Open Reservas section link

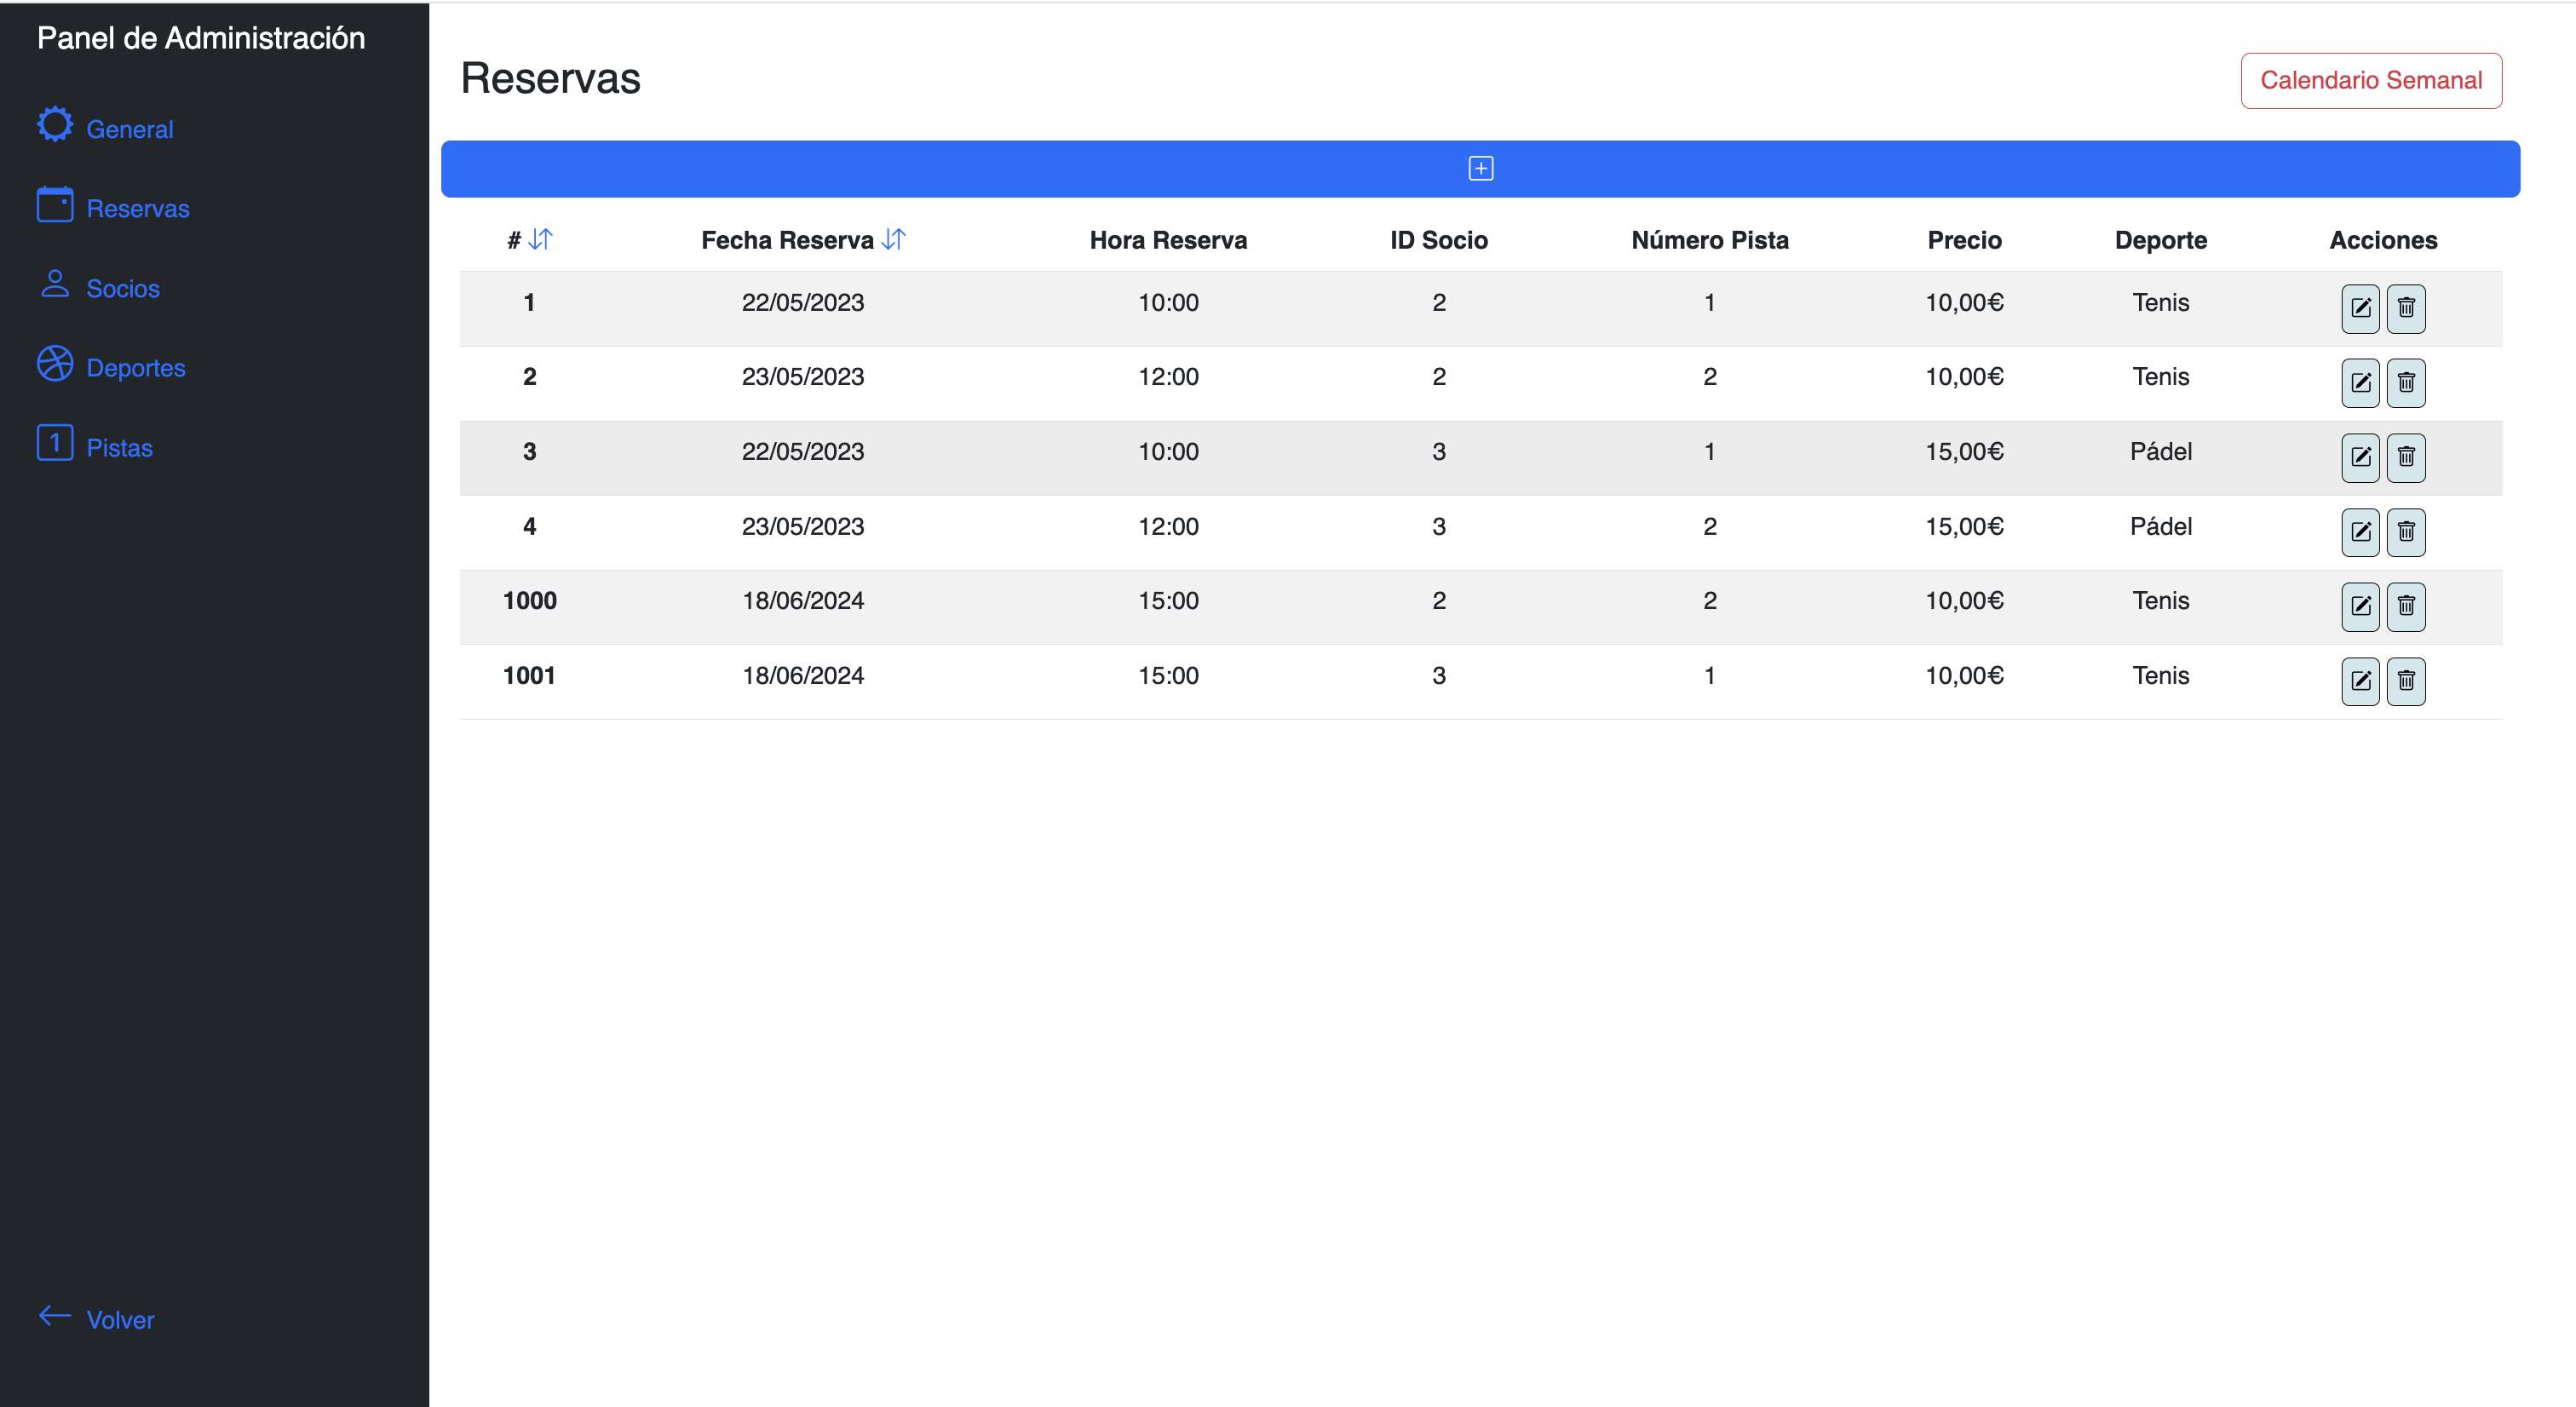pos(138,208)
